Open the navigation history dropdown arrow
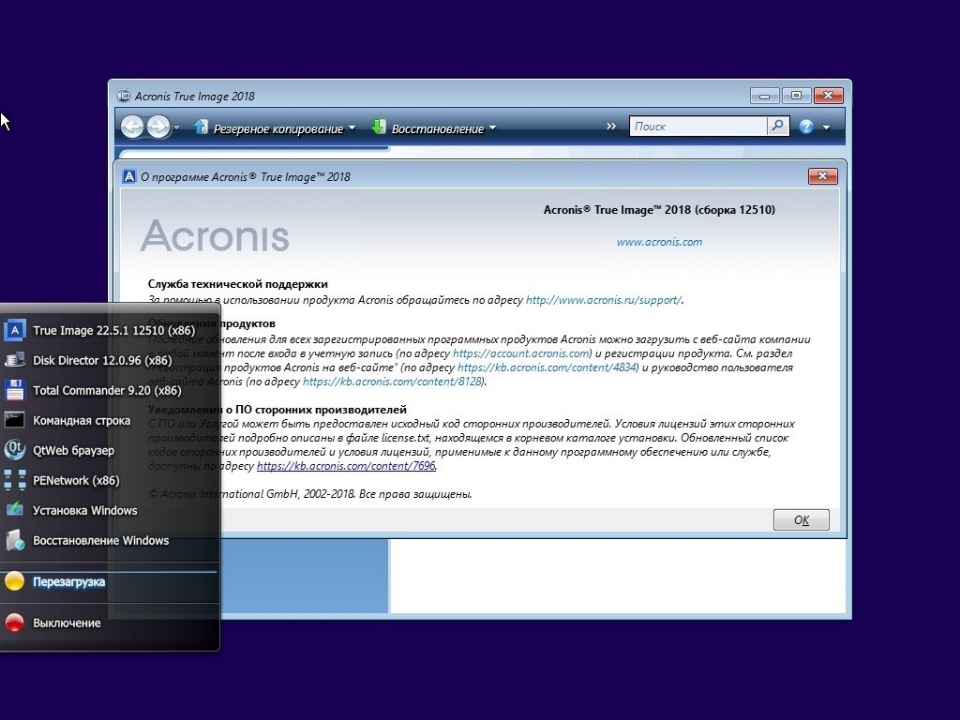Image resolution: width=960 pixels, height=720 pixels. pos(177,127)
